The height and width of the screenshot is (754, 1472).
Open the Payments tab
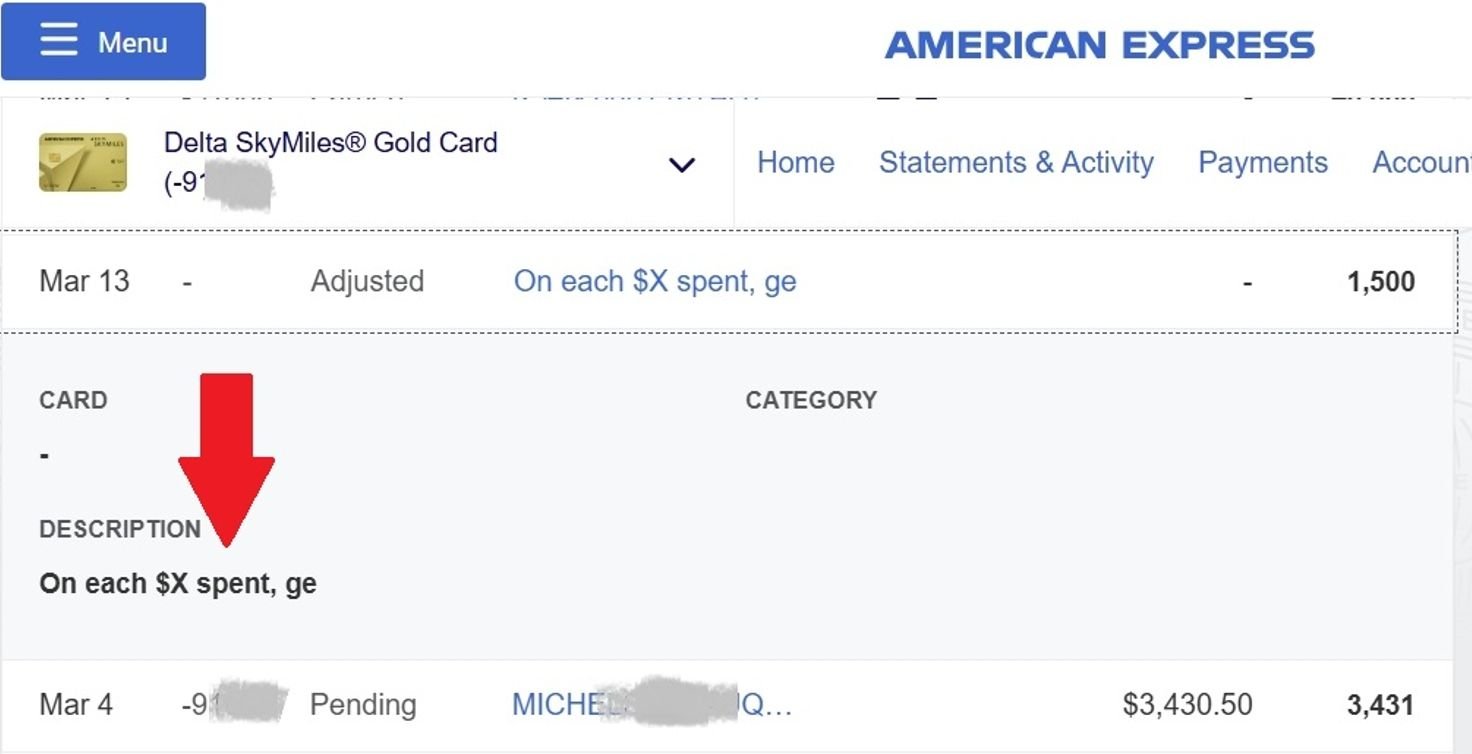pyautogui.click(x=1262, y=163)
